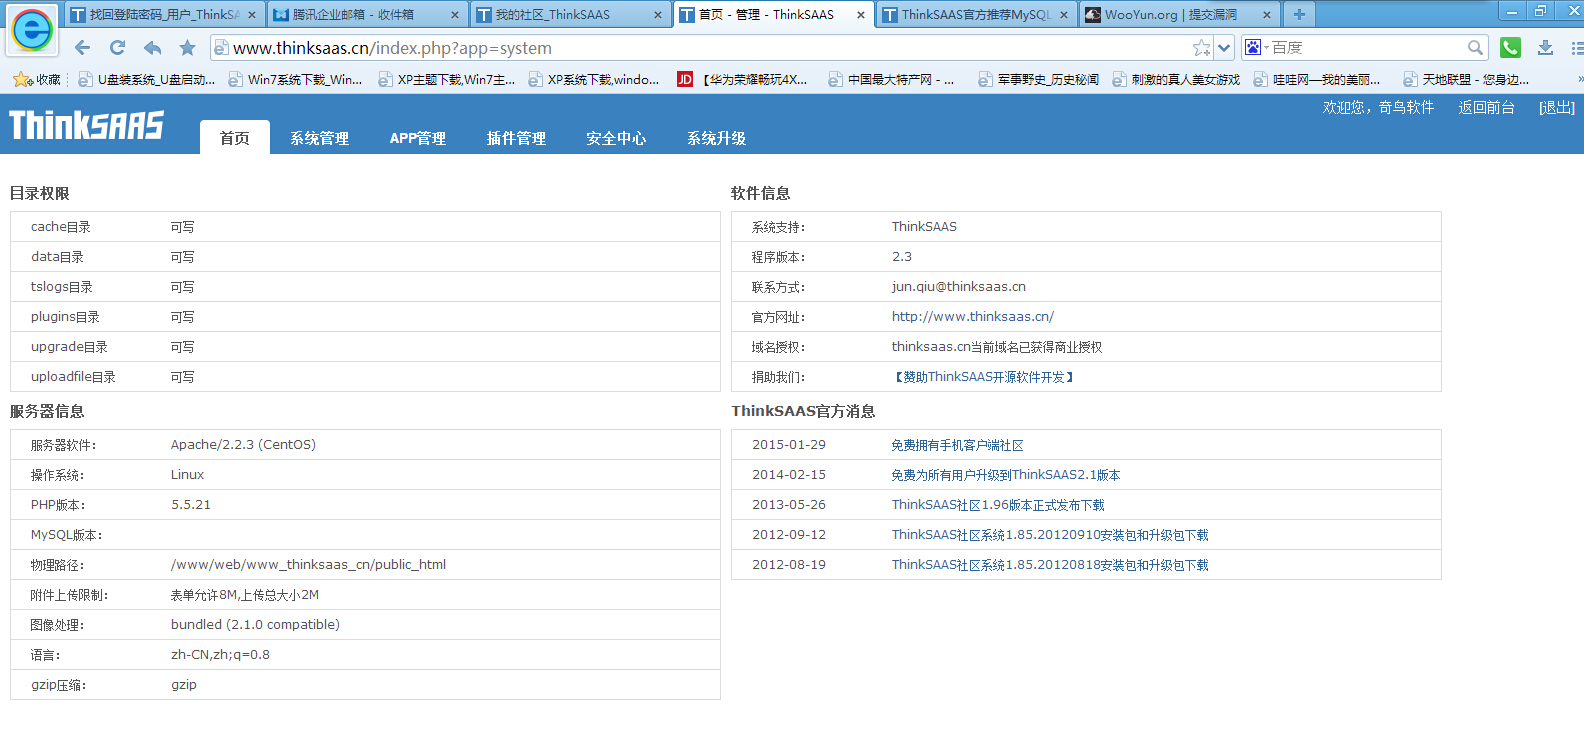Screen dimensions: 1584x755
Task: Click the star favorites icon beside address bar
Action: pos(187,48)
